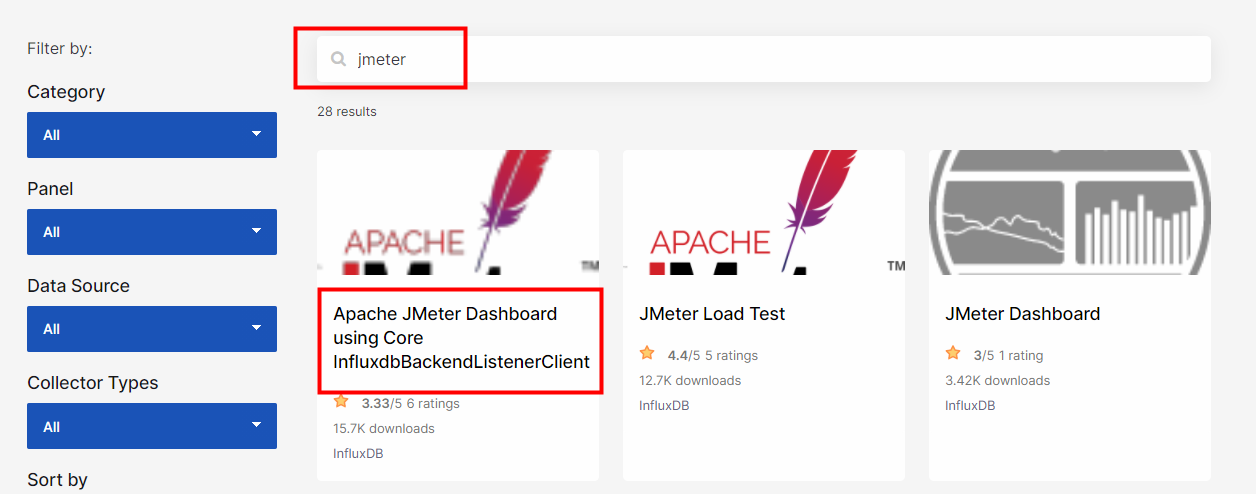Open the Data Source dropdown
1256x494 pixels.
[x=152, y=329]
